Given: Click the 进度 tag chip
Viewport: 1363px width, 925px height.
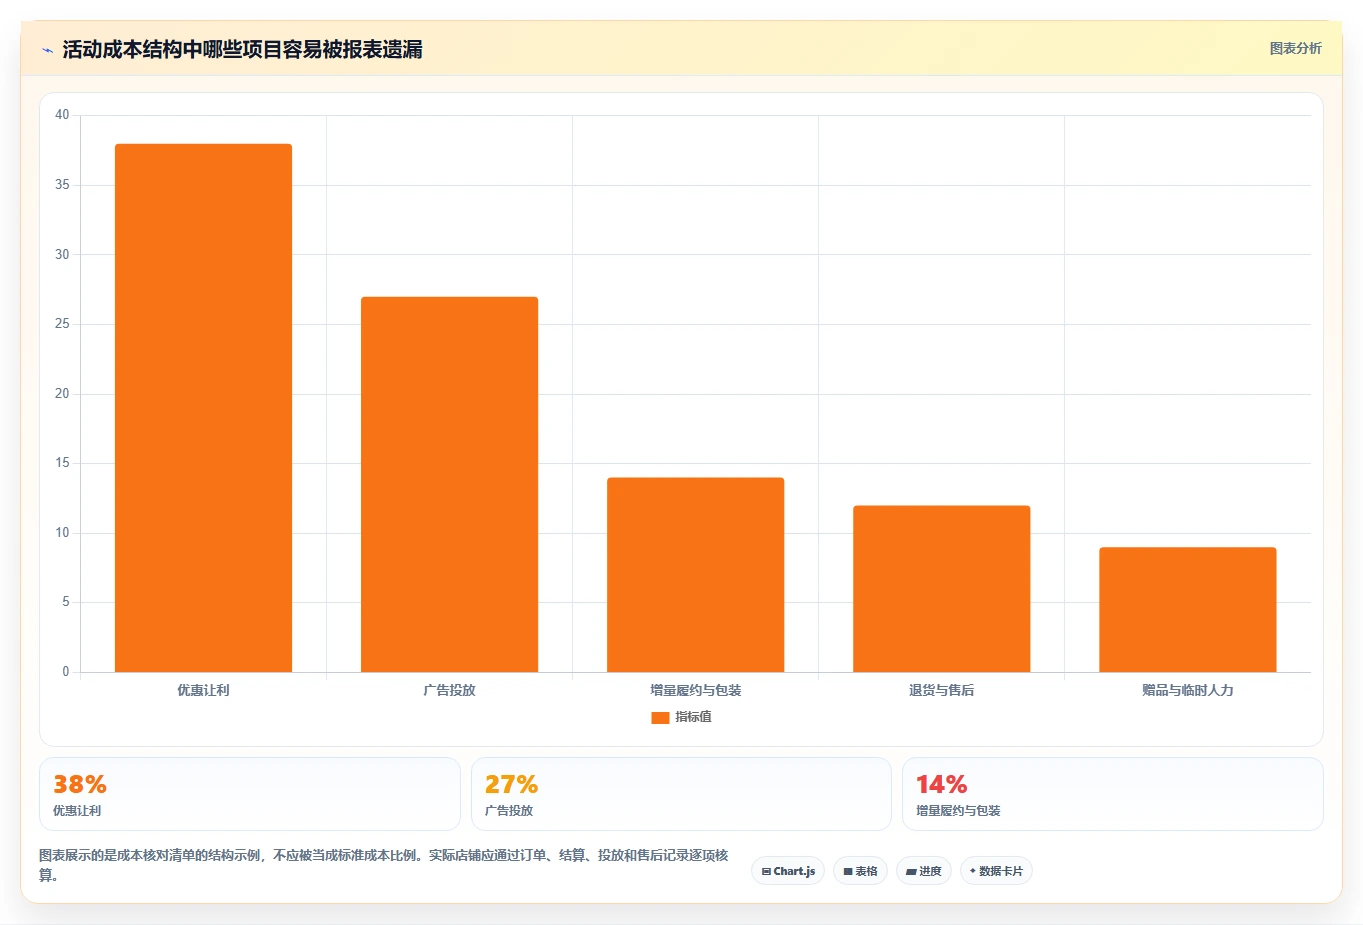Looking at the screenshot, I should coord(924,871).
